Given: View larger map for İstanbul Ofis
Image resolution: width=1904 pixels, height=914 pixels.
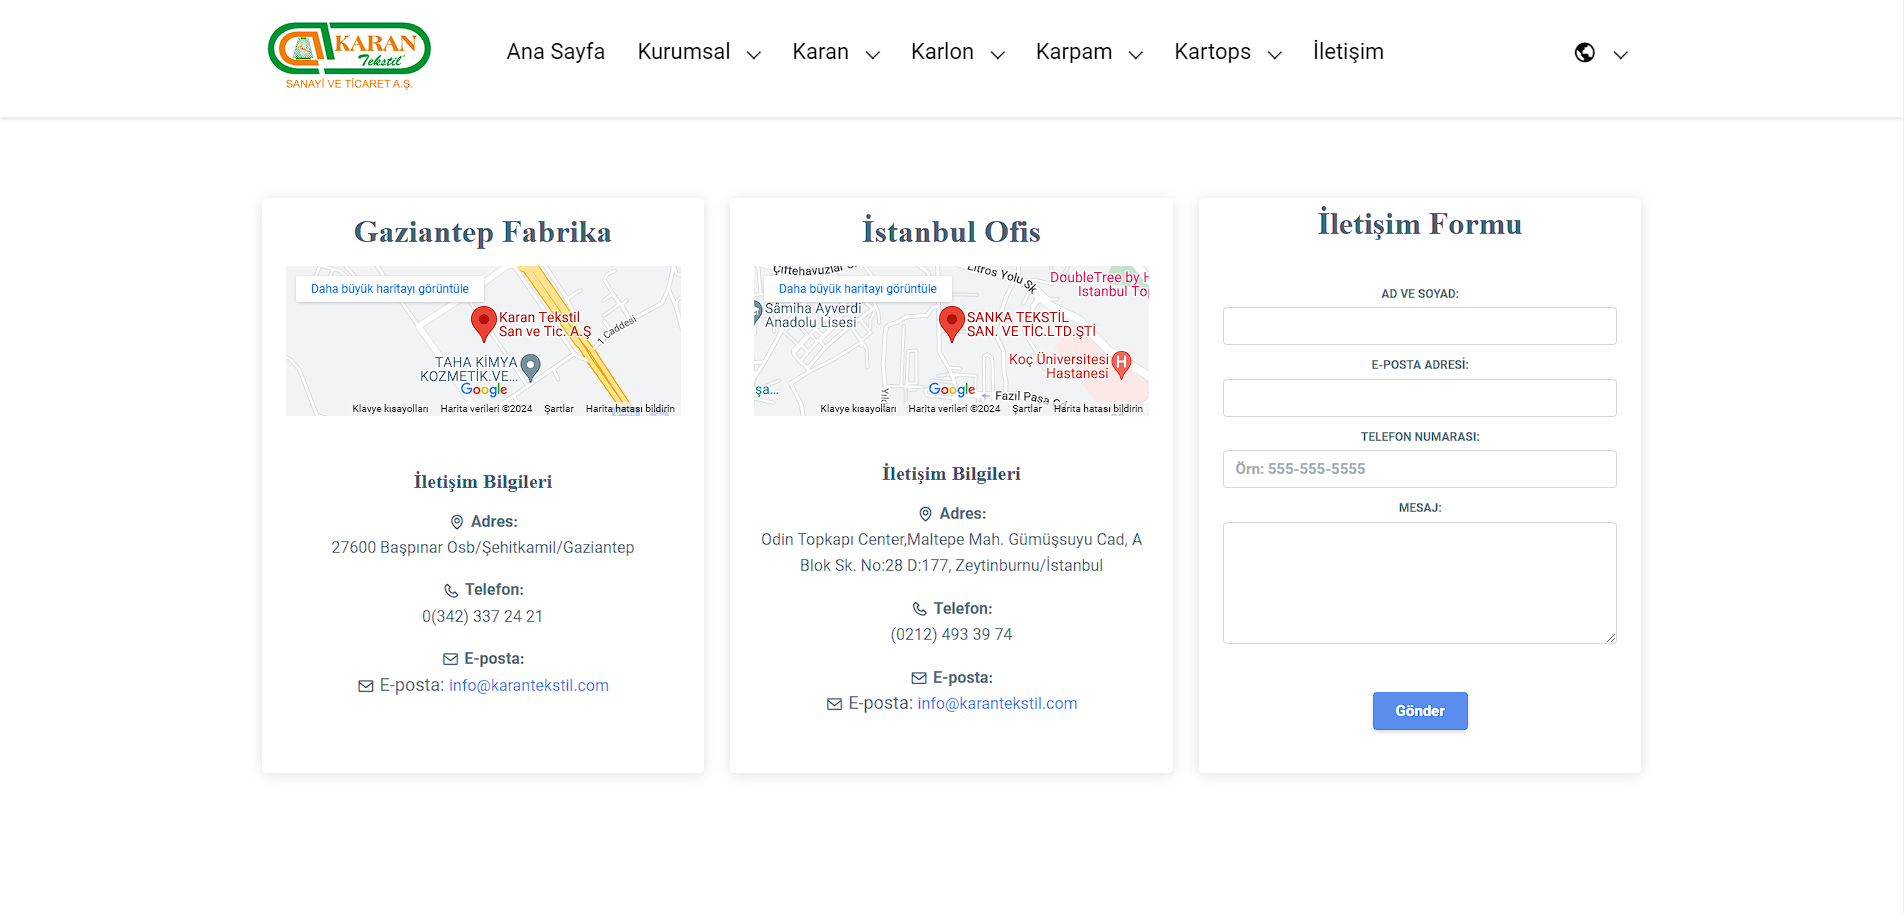Looking at the screenshot, I should click(x=858, y=289).
